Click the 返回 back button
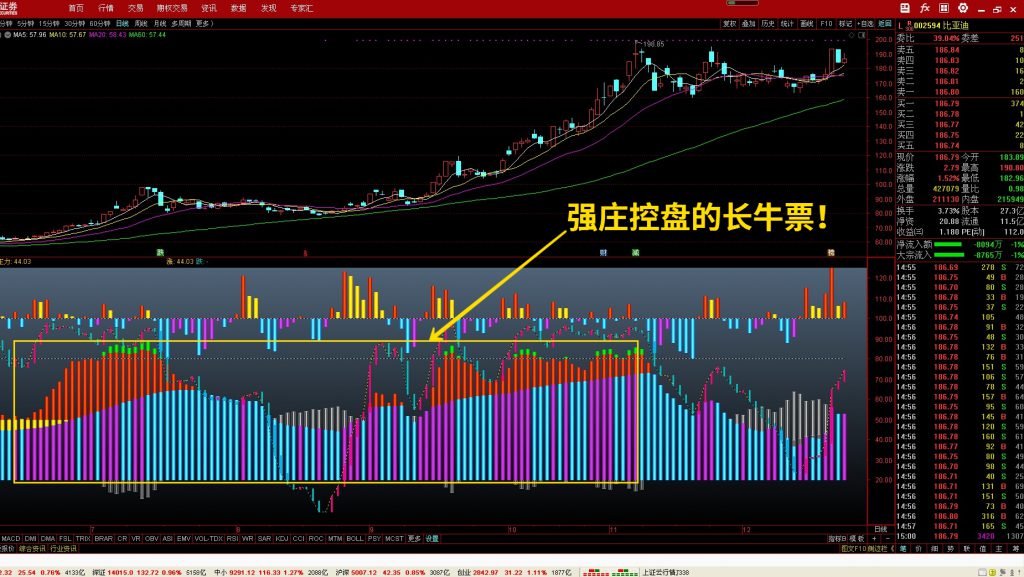The height and width of the screenshot is (577, 1024). tap(884, 22)
